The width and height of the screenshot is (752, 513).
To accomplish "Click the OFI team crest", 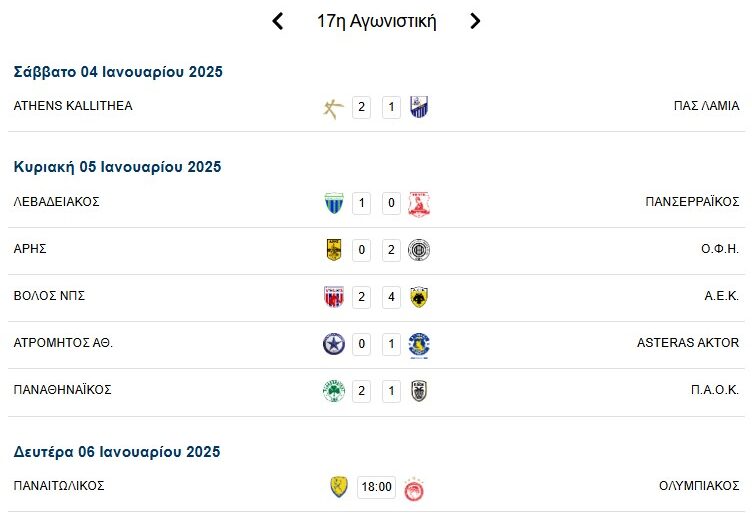I will point(419,251).
